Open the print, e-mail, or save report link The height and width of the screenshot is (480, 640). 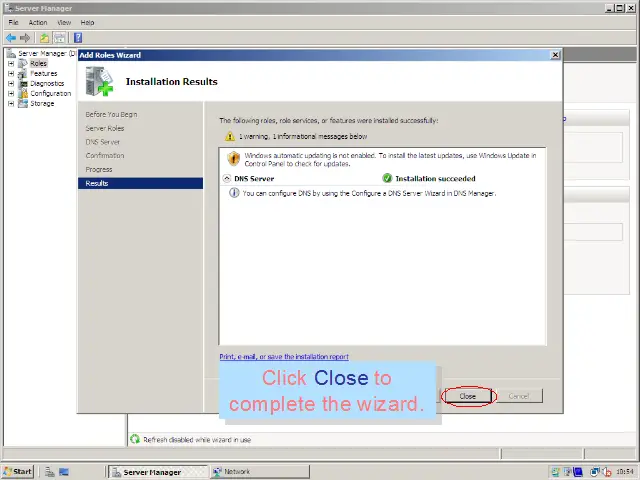coord(284,356)
